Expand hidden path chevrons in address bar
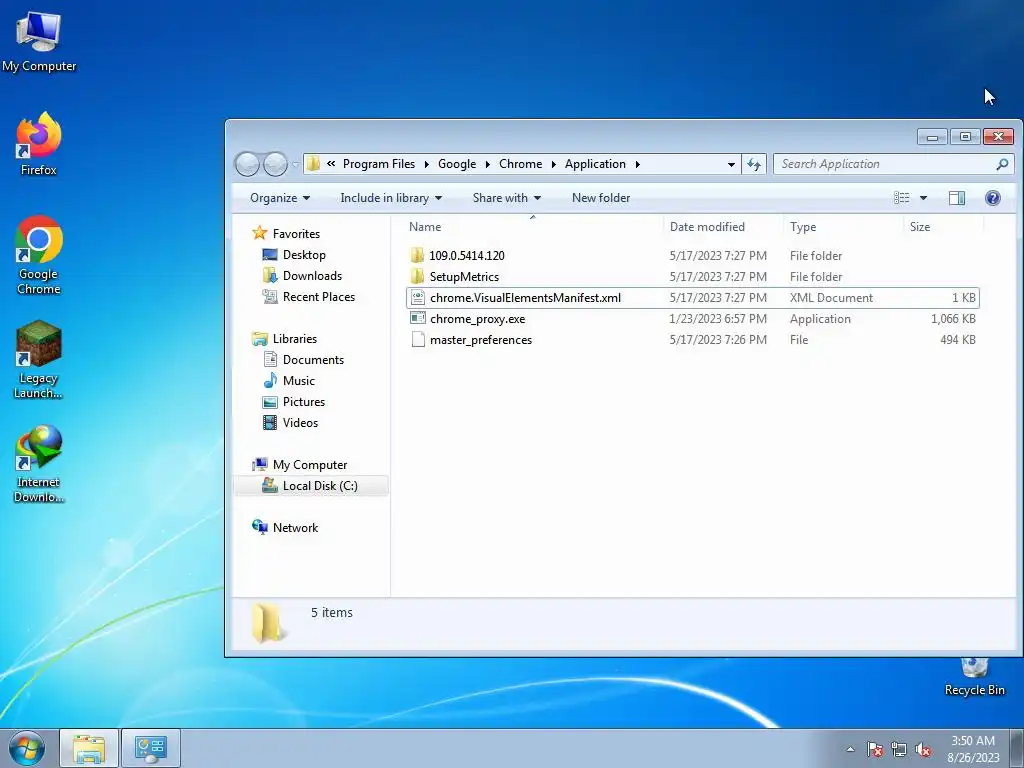1024x768 pixels. 331,164
